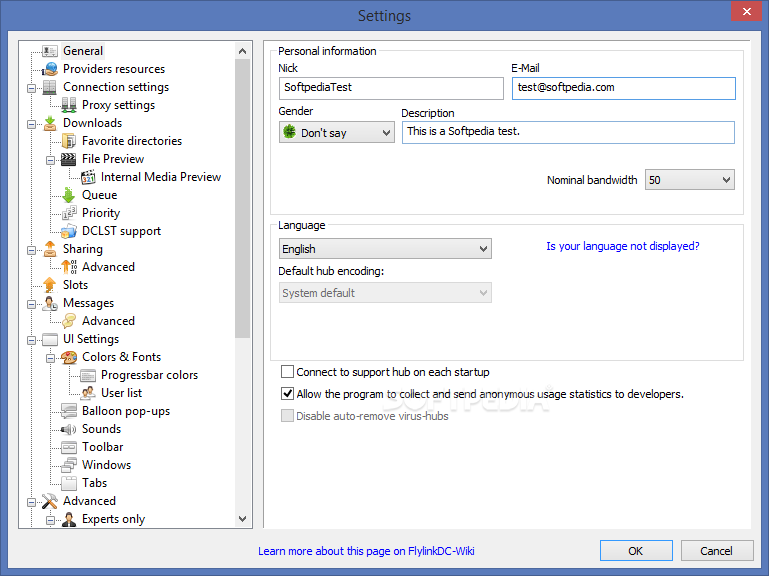
Task: Click the Providers resources globe icon
Action: click(x=50, y=69)
